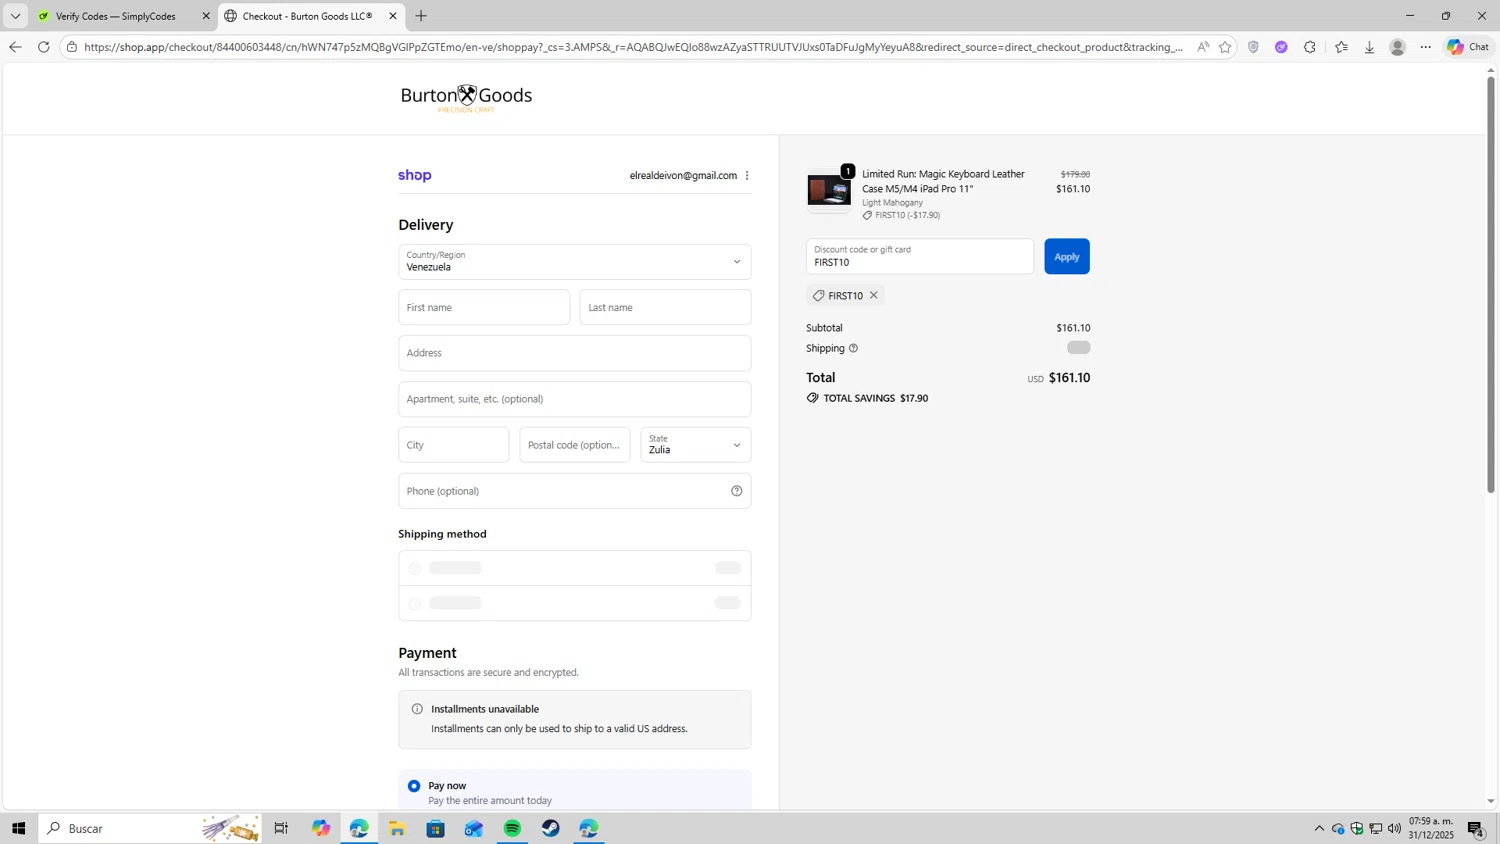Open Outlook from the taskbar
The width and height of the screenshot is (1500, 844).
pyautogui.click(x=474, y=828)
